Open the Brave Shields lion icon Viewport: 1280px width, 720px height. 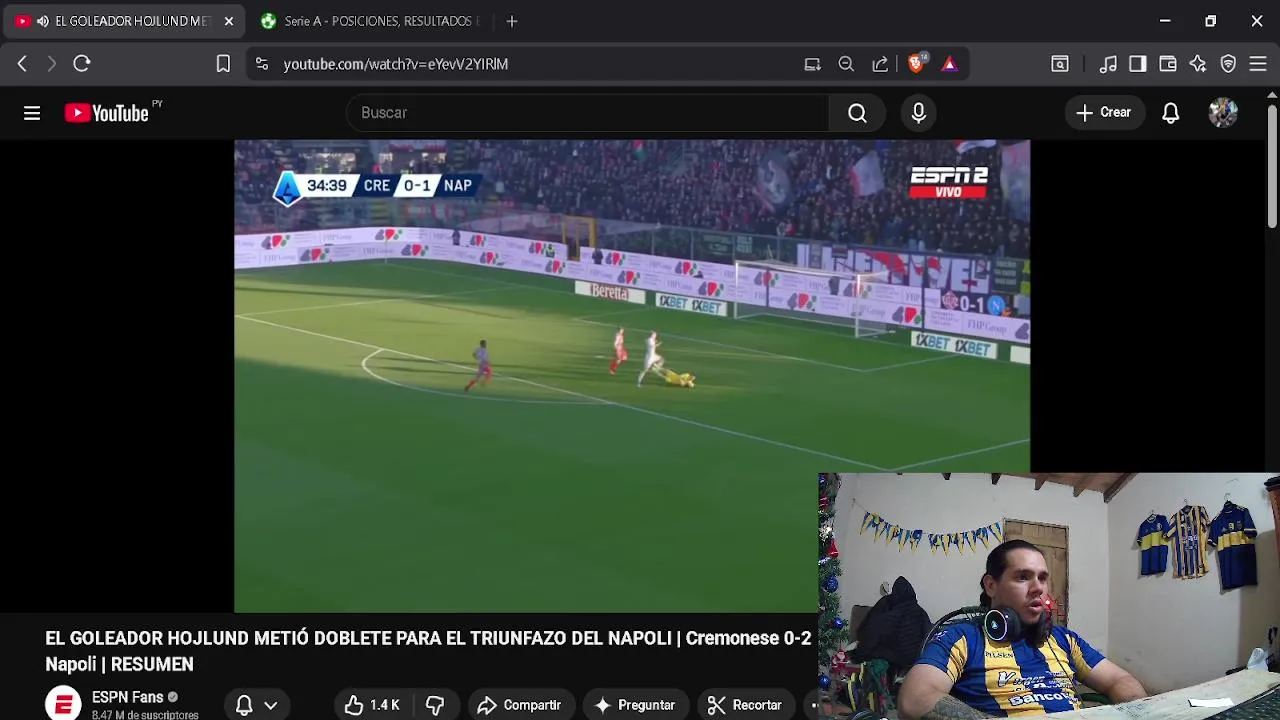[916, 63]
